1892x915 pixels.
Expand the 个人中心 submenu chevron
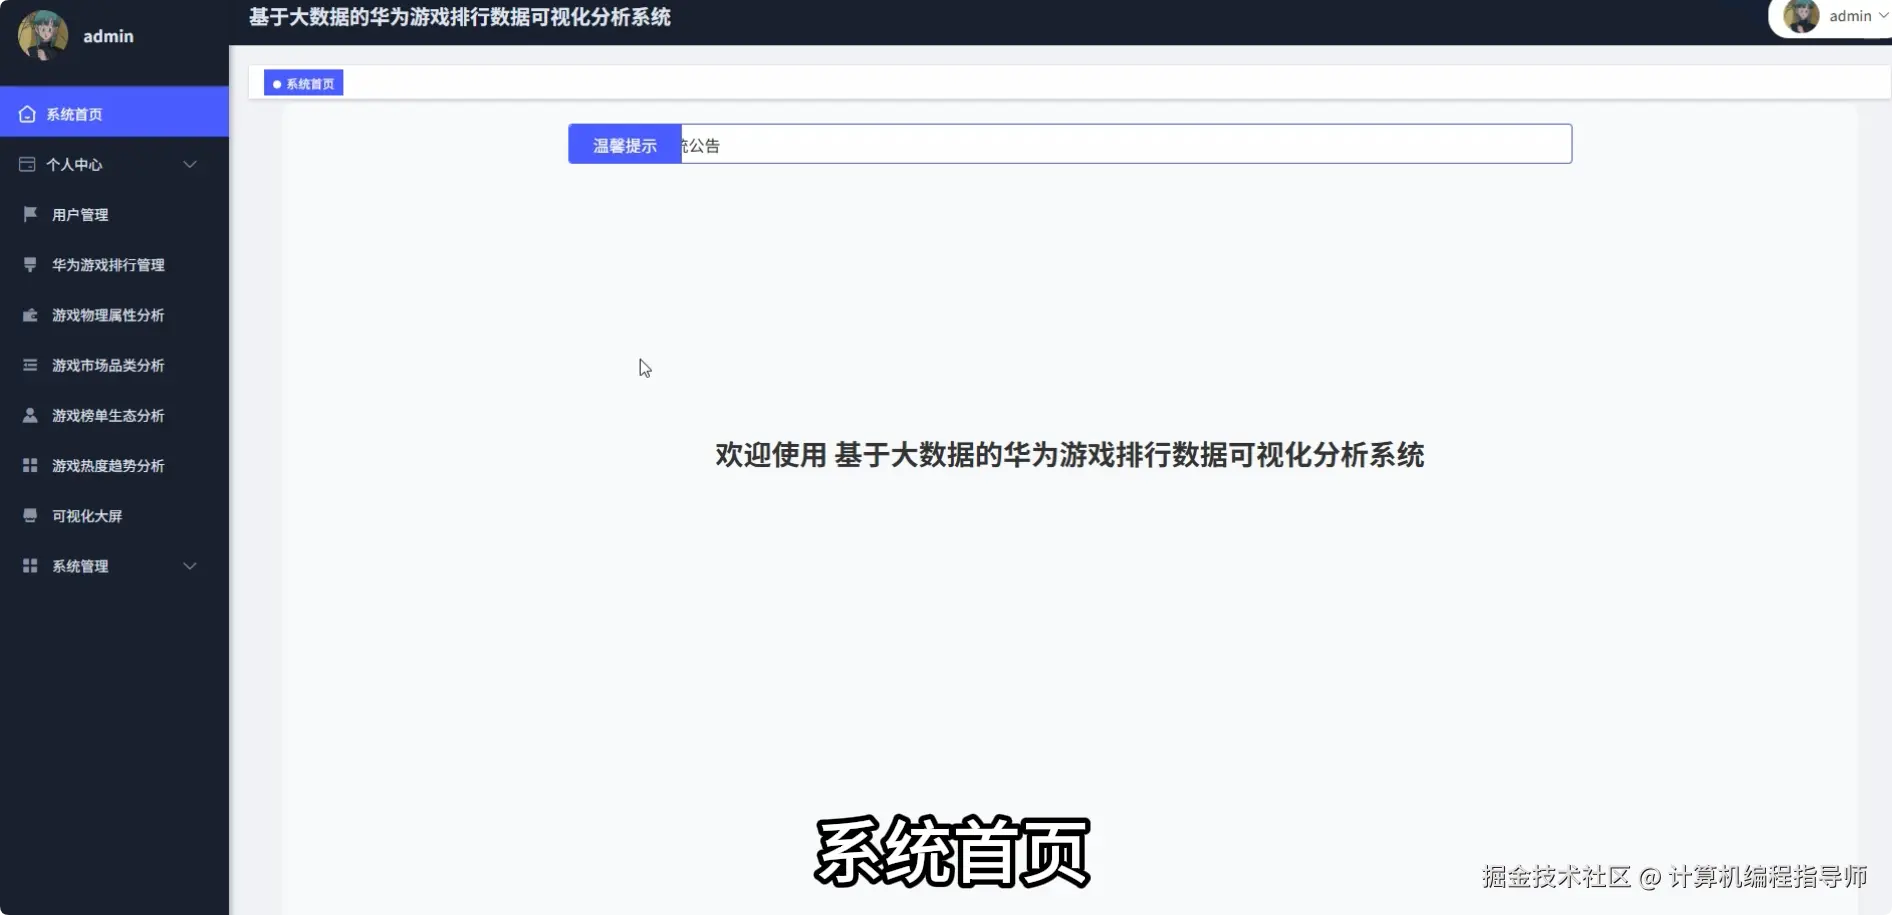(x=190, y=164)
